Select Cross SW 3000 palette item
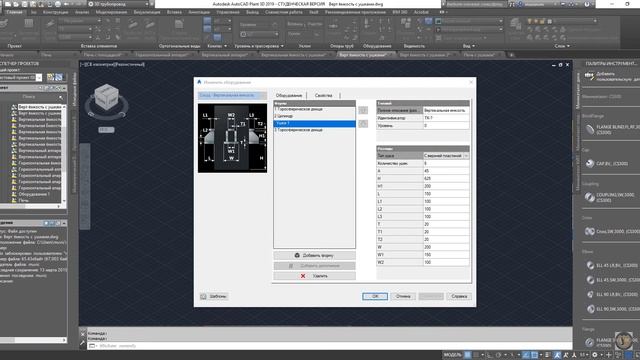The height and width of the screenshot is (360, 640). 611,231
